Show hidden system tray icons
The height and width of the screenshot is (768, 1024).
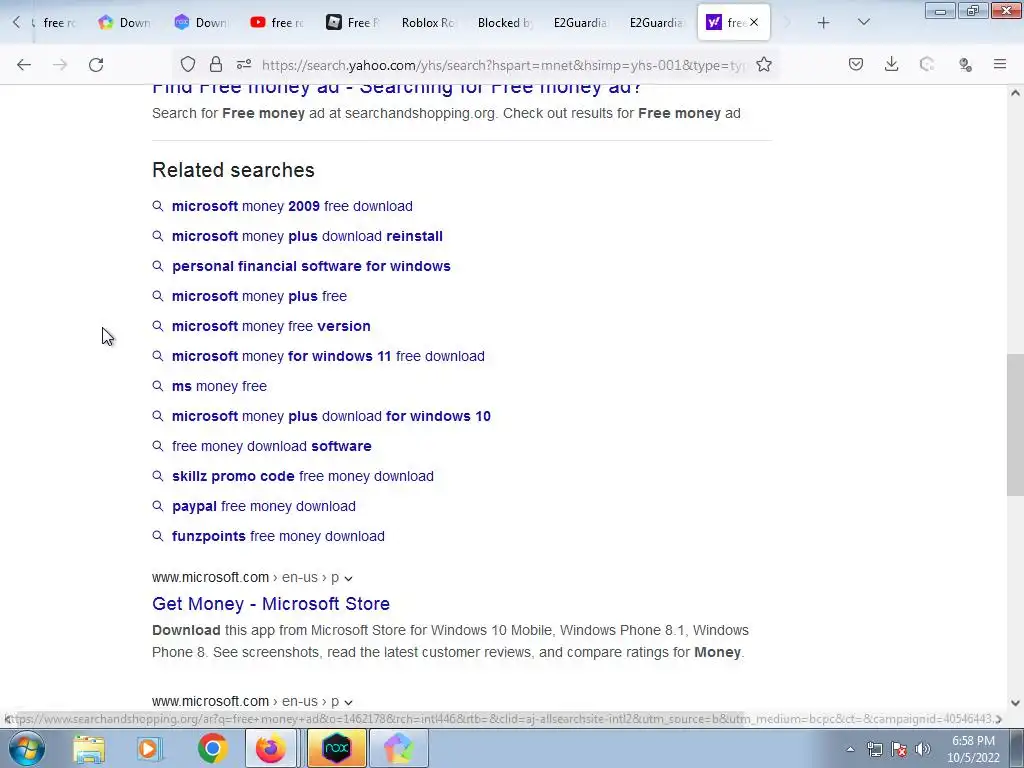coord(850,750)
